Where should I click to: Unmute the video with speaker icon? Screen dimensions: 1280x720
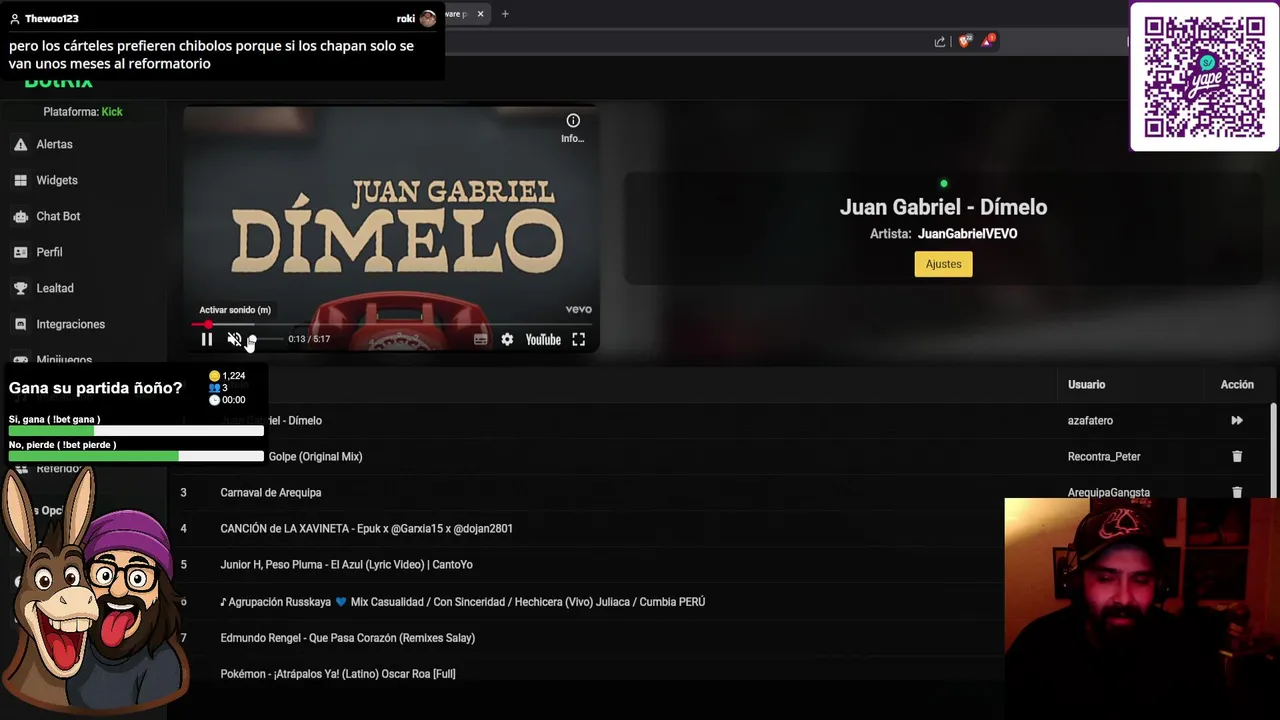pyautogui.click(x=234, y=339)
